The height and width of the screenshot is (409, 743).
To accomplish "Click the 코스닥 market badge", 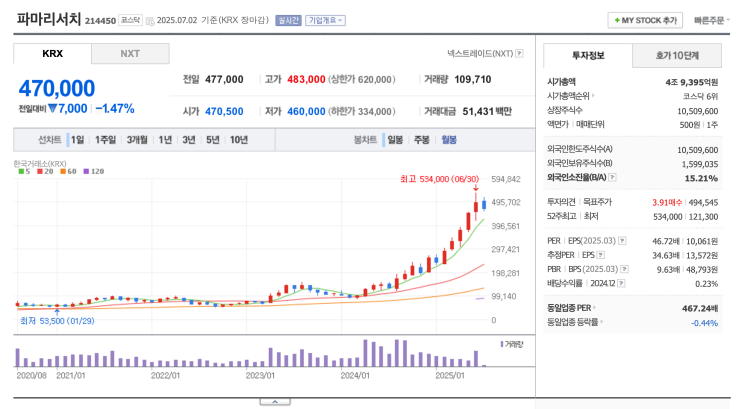I will (130, 20).
